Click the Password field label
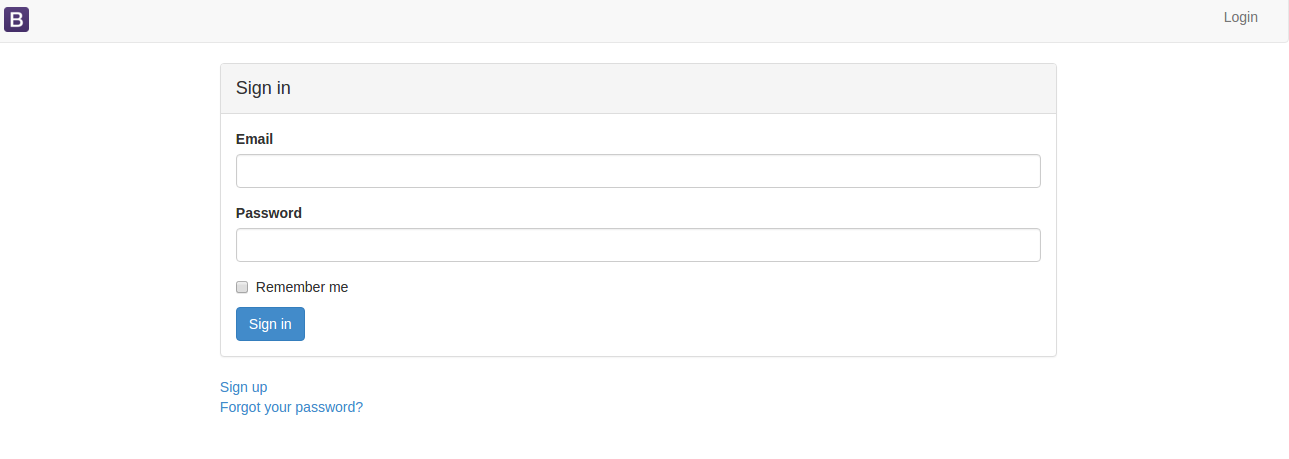Screen dimensions: 1289x459 (268, 213)
